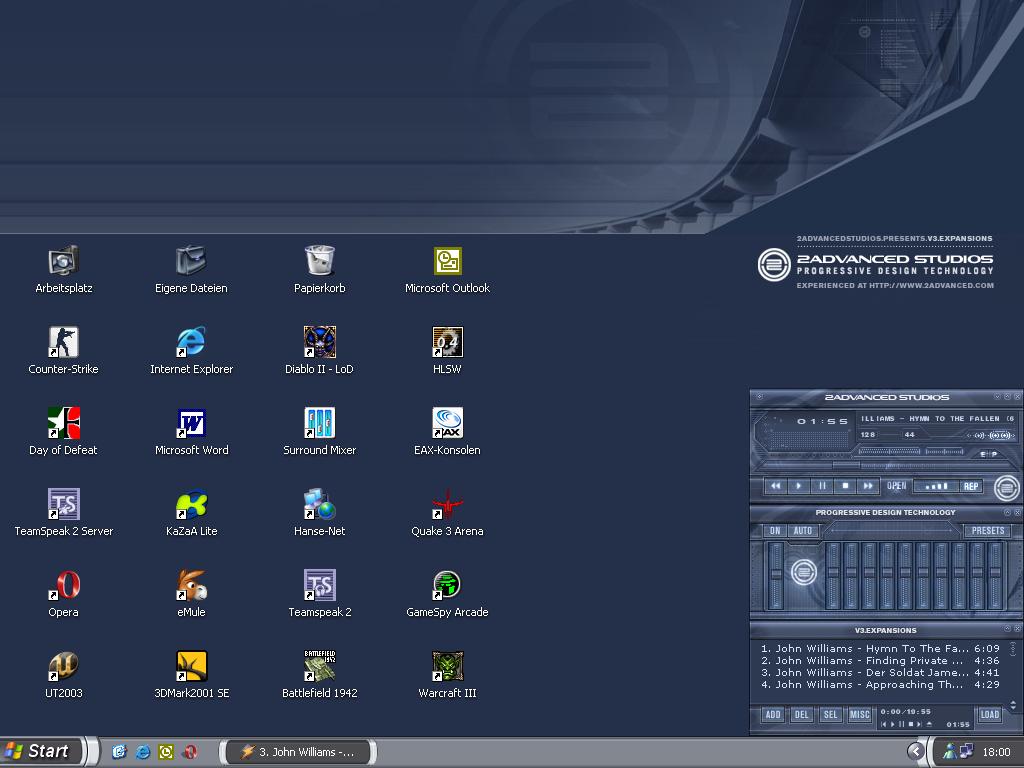
Task: Select TeamSpeak 2 Server icon
Action: pos(63,512)
